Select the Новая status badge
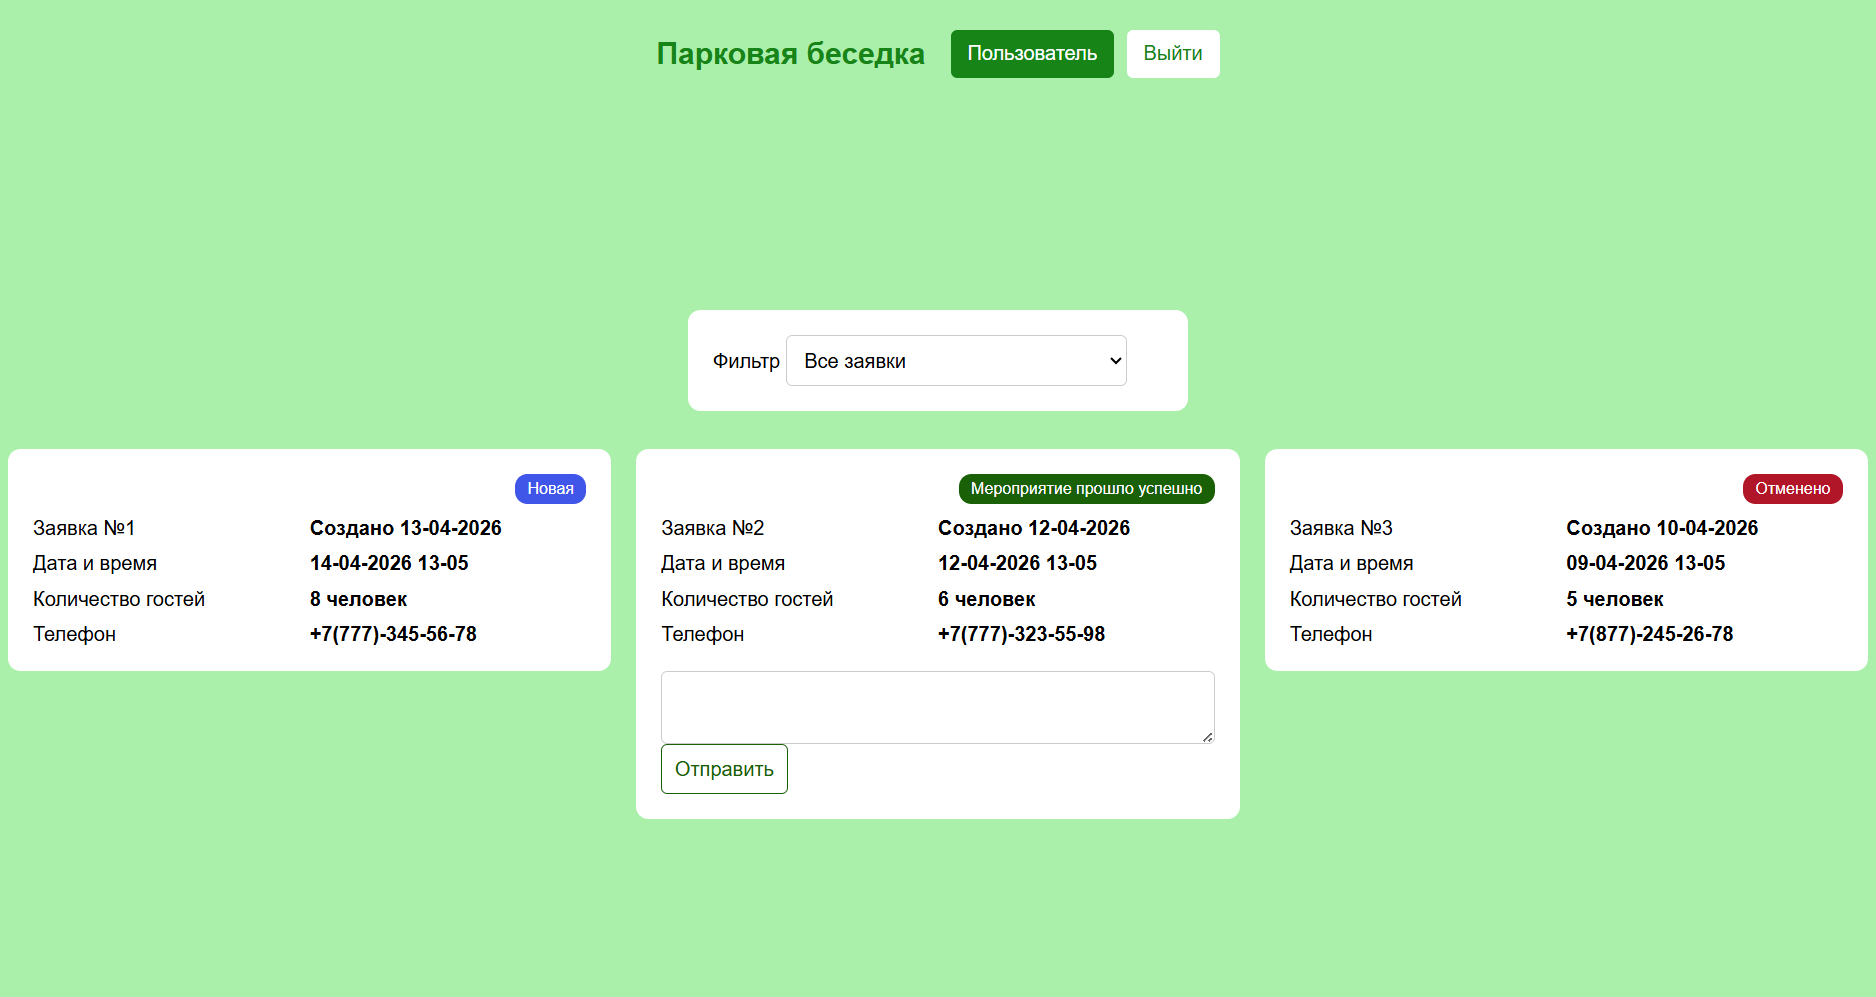The image size is (1876, 997). click(x=550, y=489)
